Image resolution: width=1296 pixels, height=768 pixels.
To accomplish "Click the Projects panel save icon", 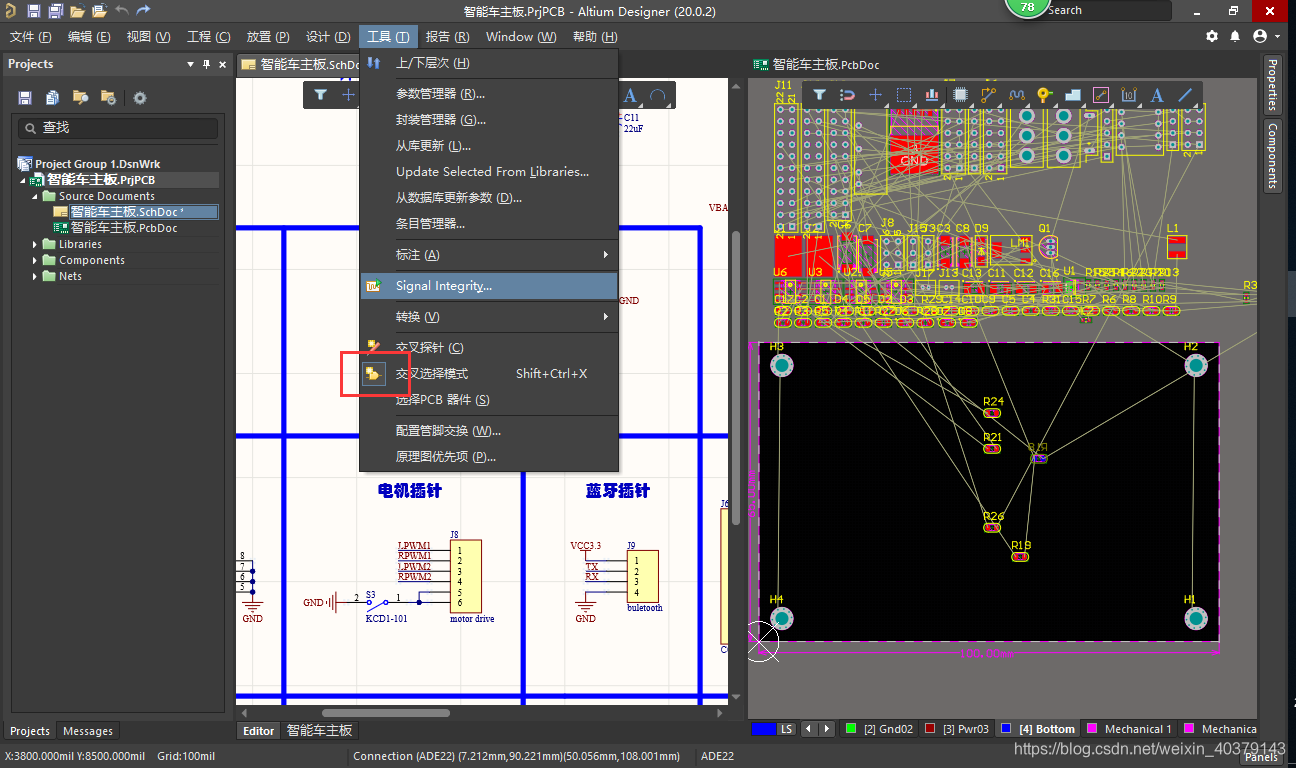I will pos(25,98).
